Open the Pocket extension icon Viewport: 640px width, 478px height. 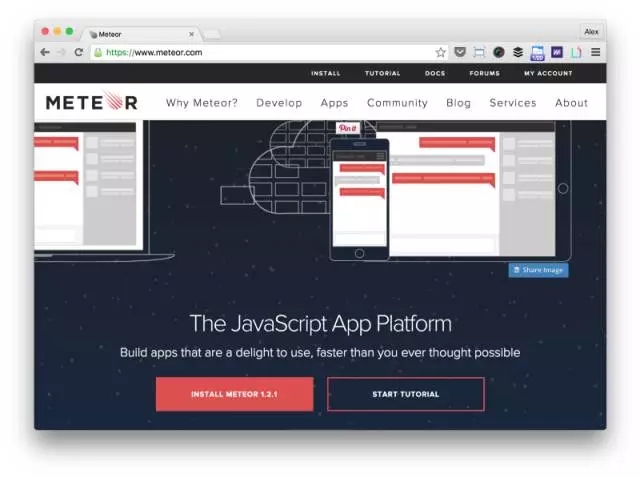tap(460, 52)
